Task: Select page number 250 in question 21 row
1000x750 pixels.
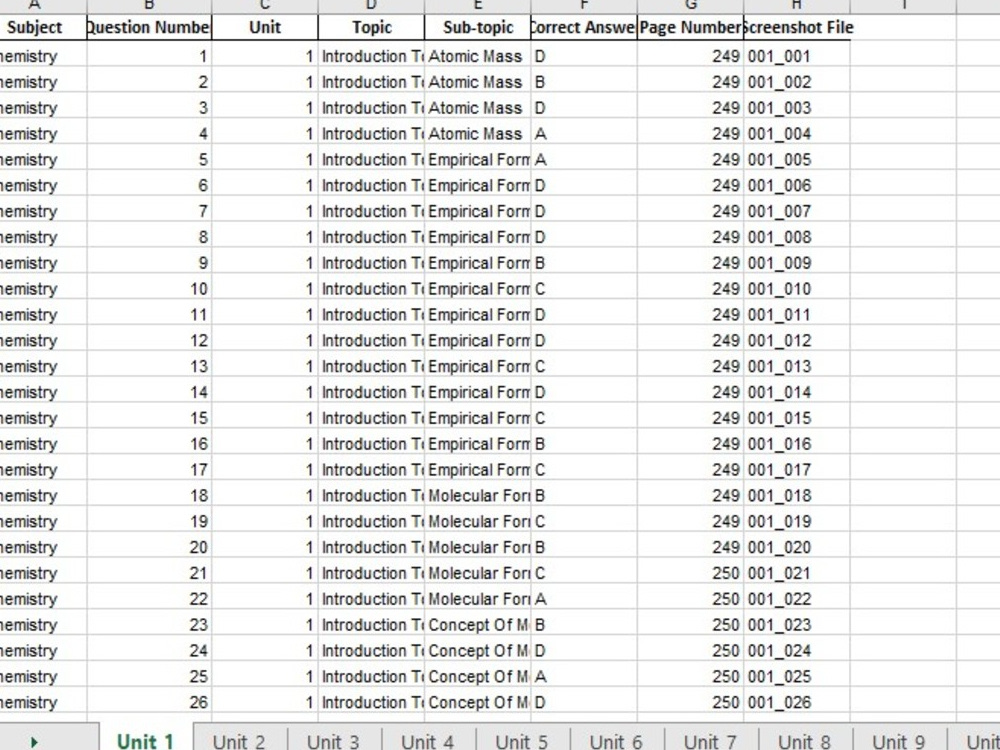Action: coord(691,573)
